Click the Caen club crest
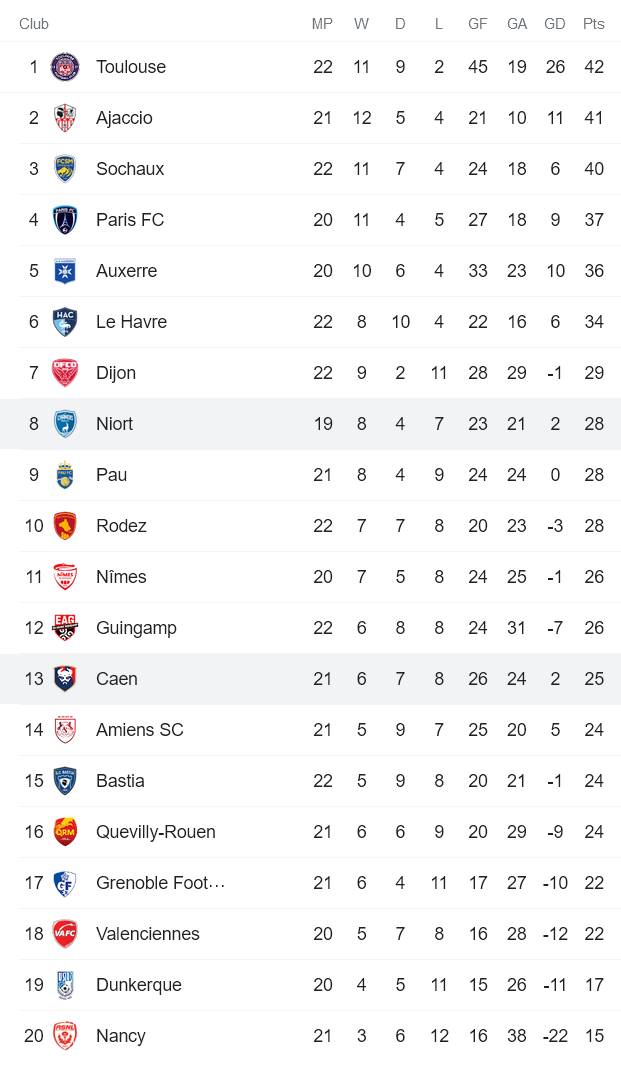Viewport: 621px width, 1072px height. [65, 678]
